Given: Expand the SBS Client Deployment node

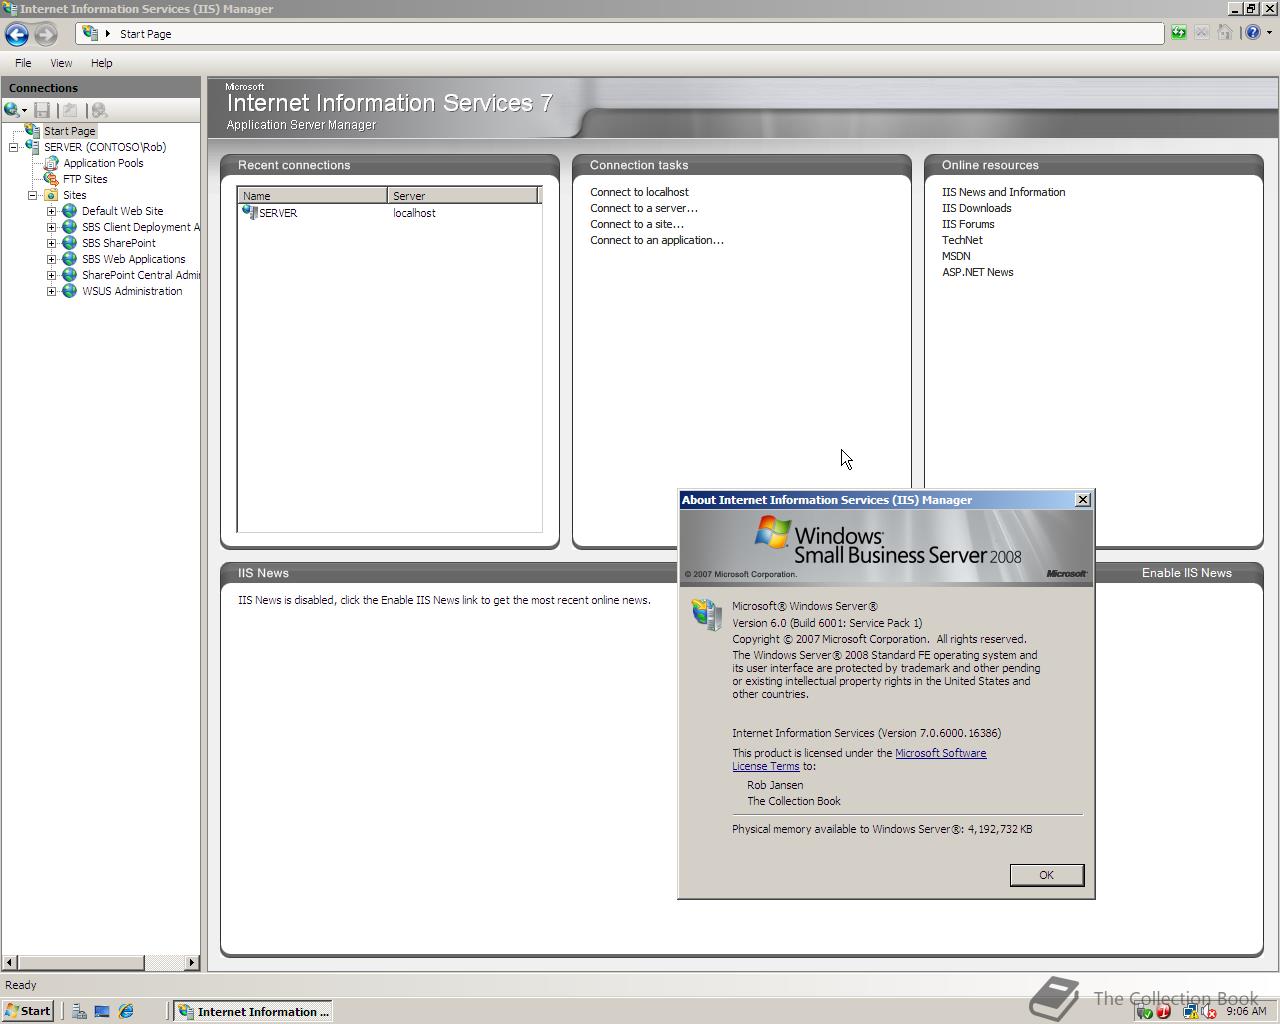Looking at the screenshot, I should point(52,227).
